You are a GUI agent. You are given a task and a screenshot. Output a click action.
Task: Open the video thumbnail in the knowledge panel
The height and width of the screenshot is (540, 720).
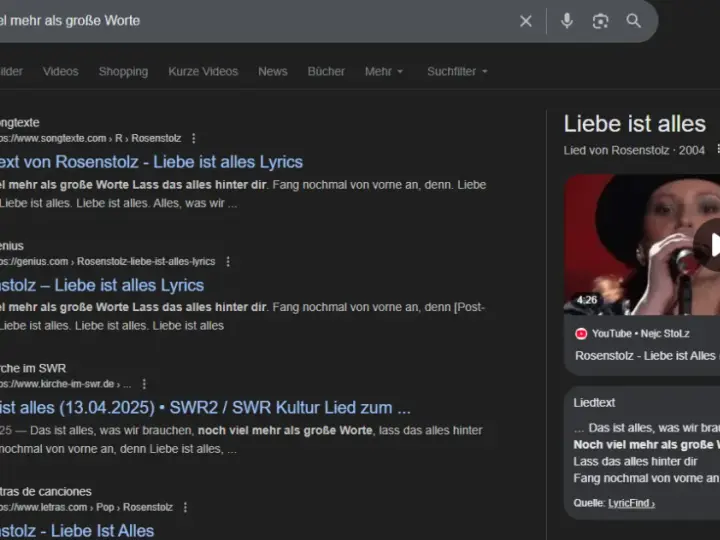[642, 244]
